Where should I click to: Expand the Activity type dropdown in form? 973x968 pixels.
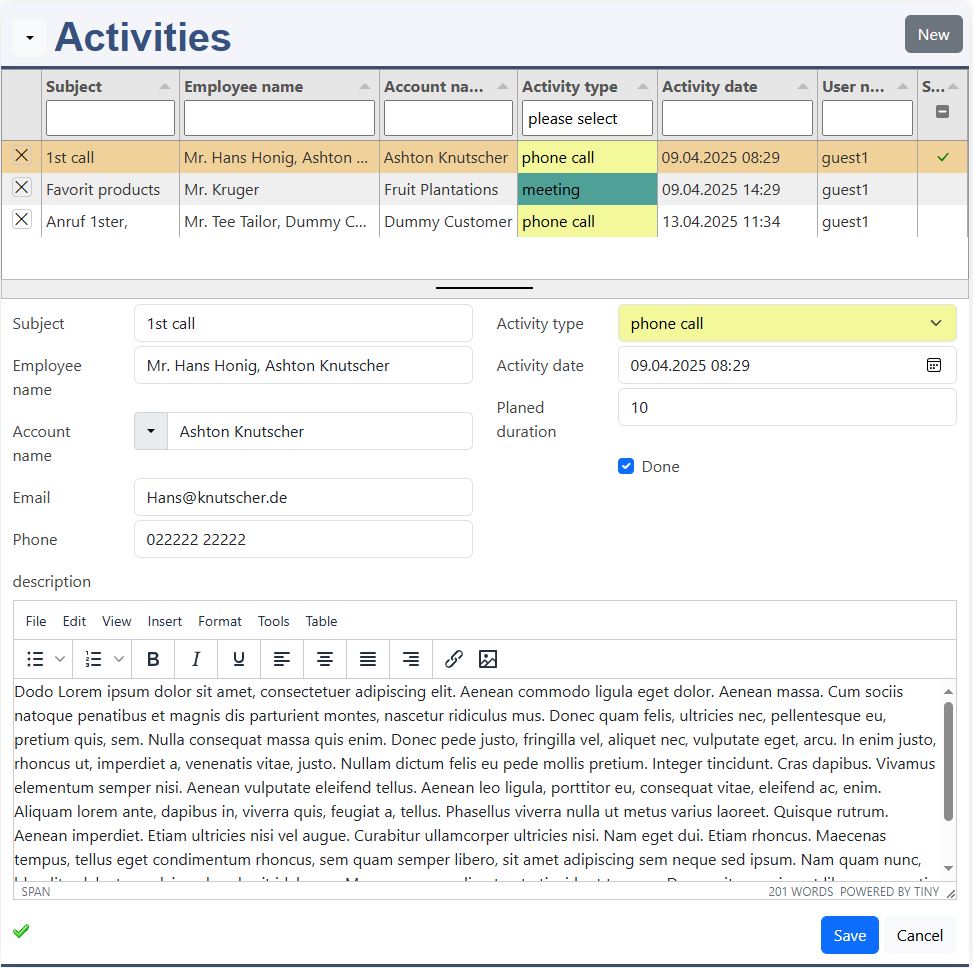[935, 323]
